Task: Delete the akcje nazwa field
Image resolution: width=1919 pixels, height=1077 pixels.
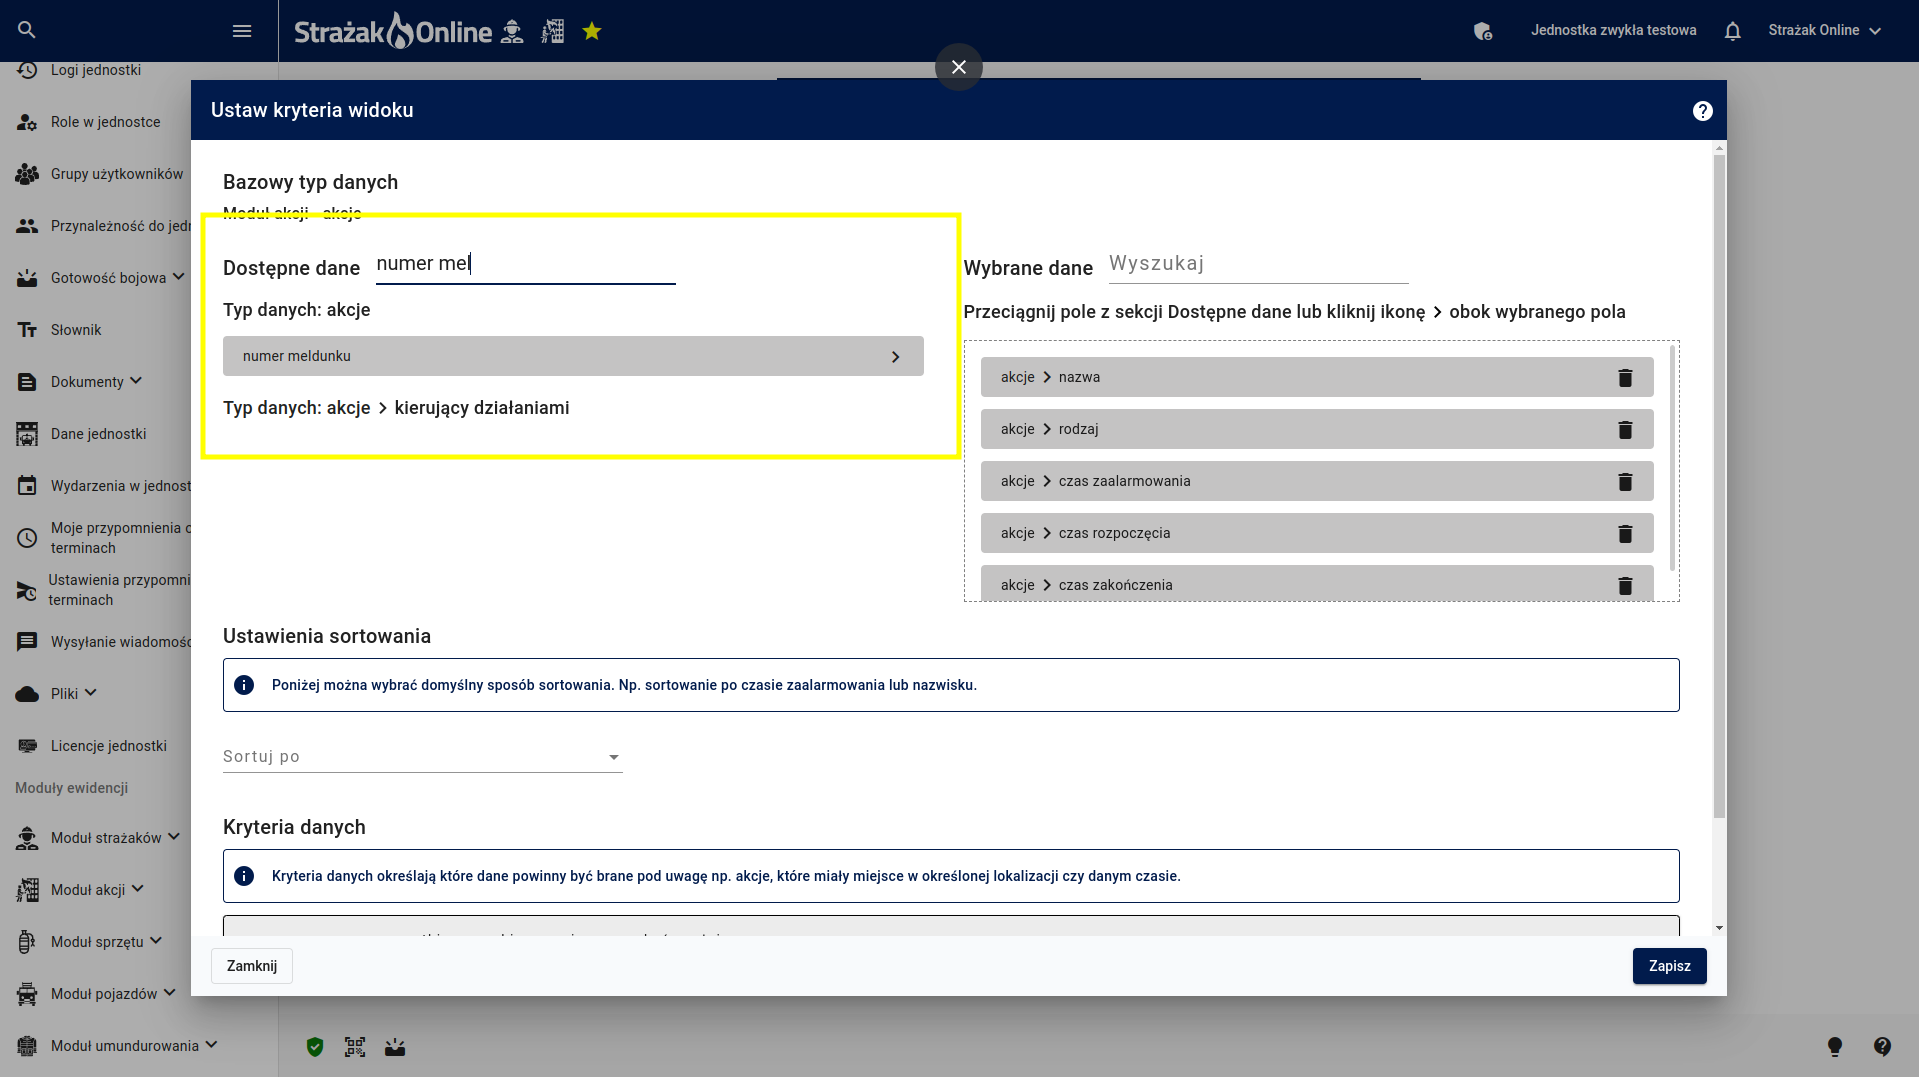Action: tap(1625, 377)
